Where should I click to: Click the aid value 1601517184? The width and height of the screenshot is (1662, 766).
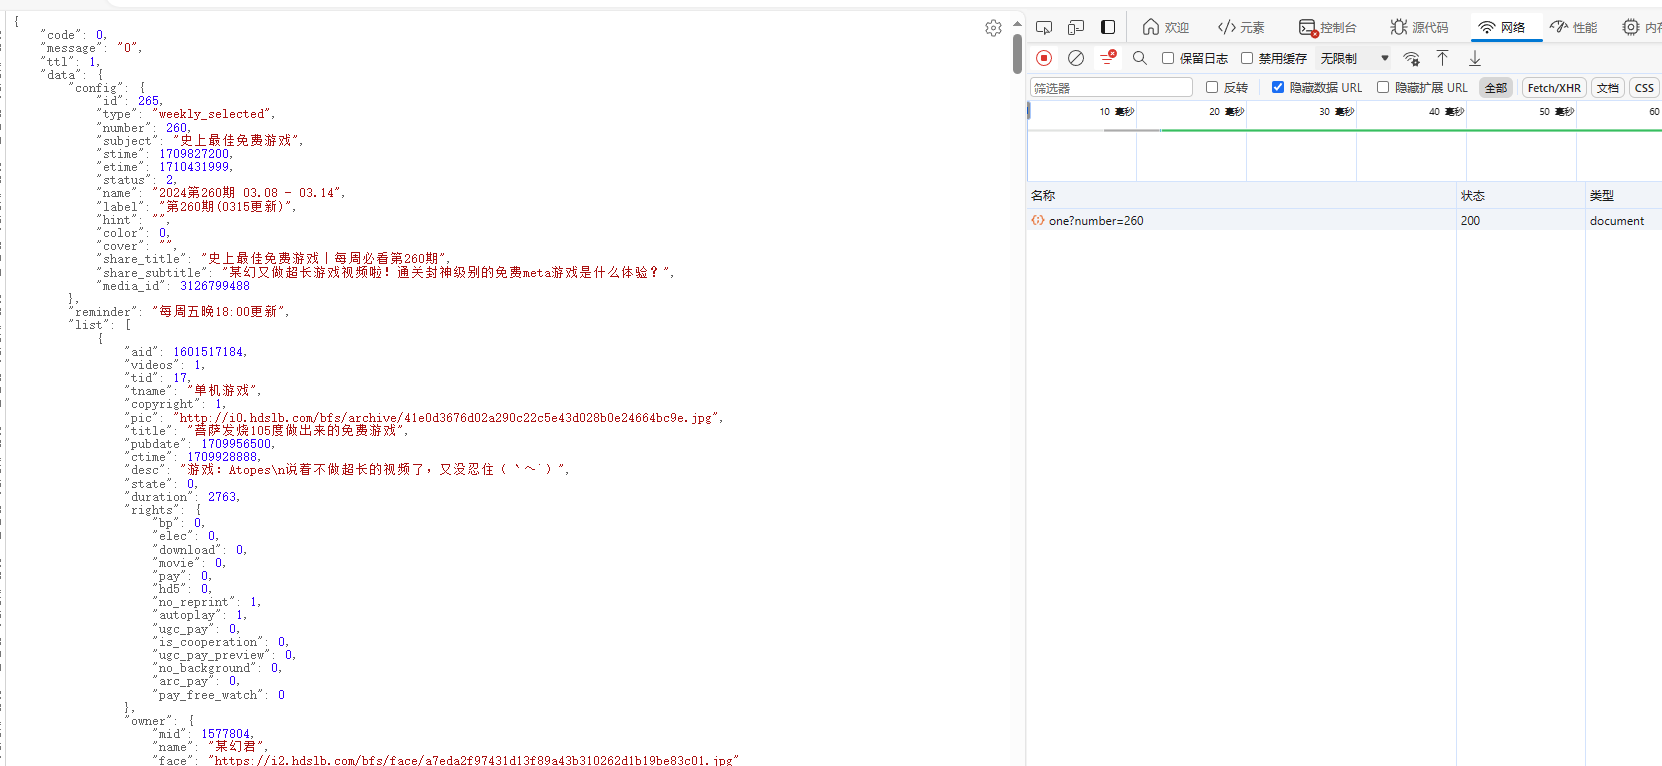point(208,351)
